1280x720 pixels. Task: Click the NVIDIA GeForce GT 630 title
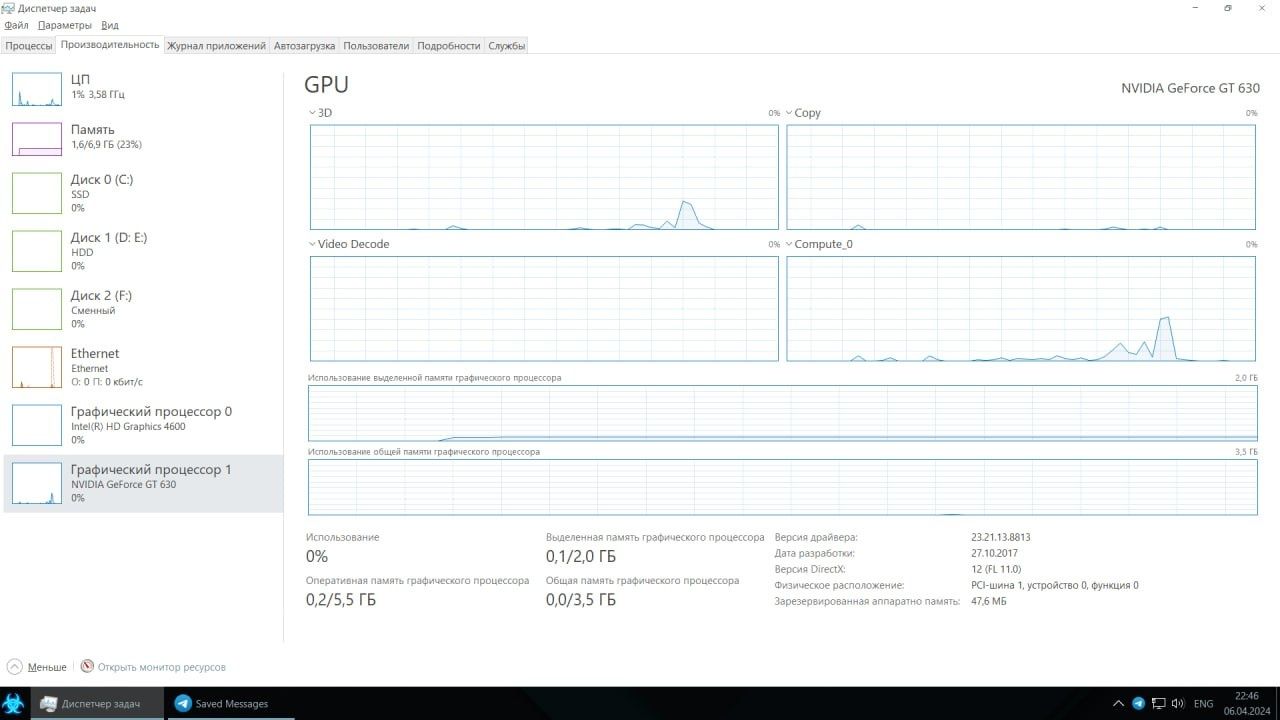coord(1190,88)
